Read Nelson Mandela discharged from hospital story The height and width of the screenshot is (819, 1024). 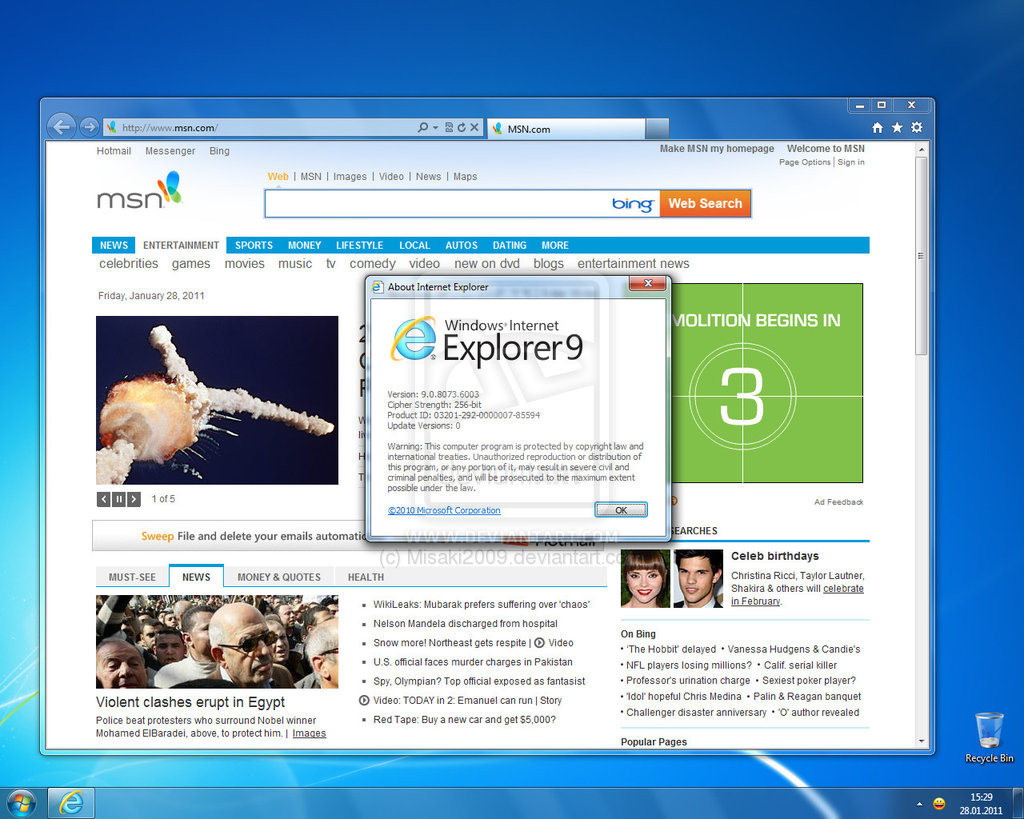pyautogui.click(x=465, y=624)
